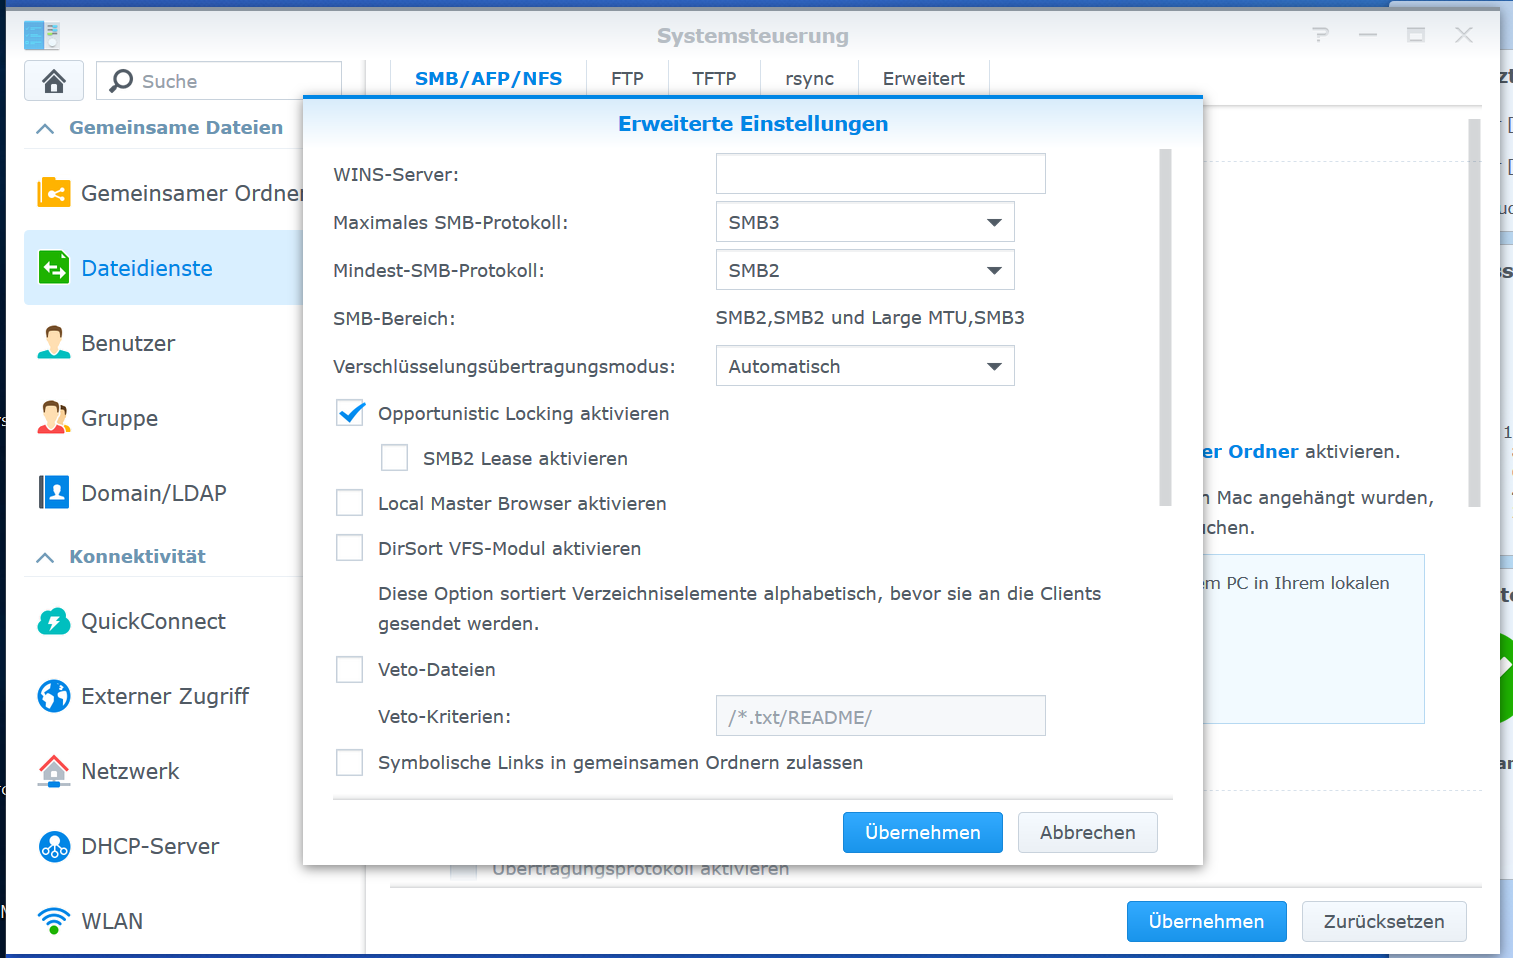
Task: Click the DHCP-Server sidebar icon
Action: click(53, 846)
